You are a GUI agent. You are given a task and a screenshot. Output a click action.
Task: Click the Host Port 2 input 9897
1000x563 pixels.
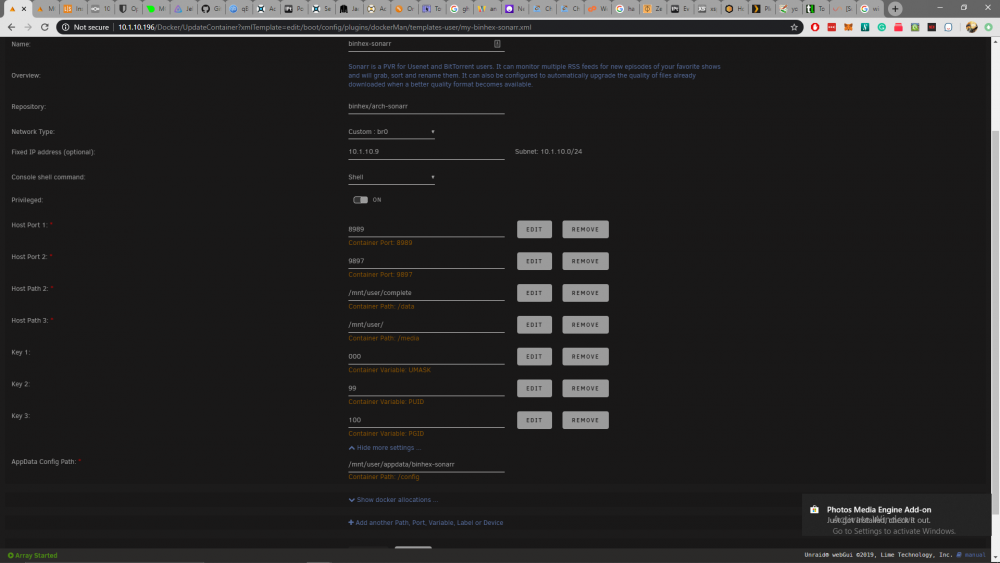tap(426, 261)
